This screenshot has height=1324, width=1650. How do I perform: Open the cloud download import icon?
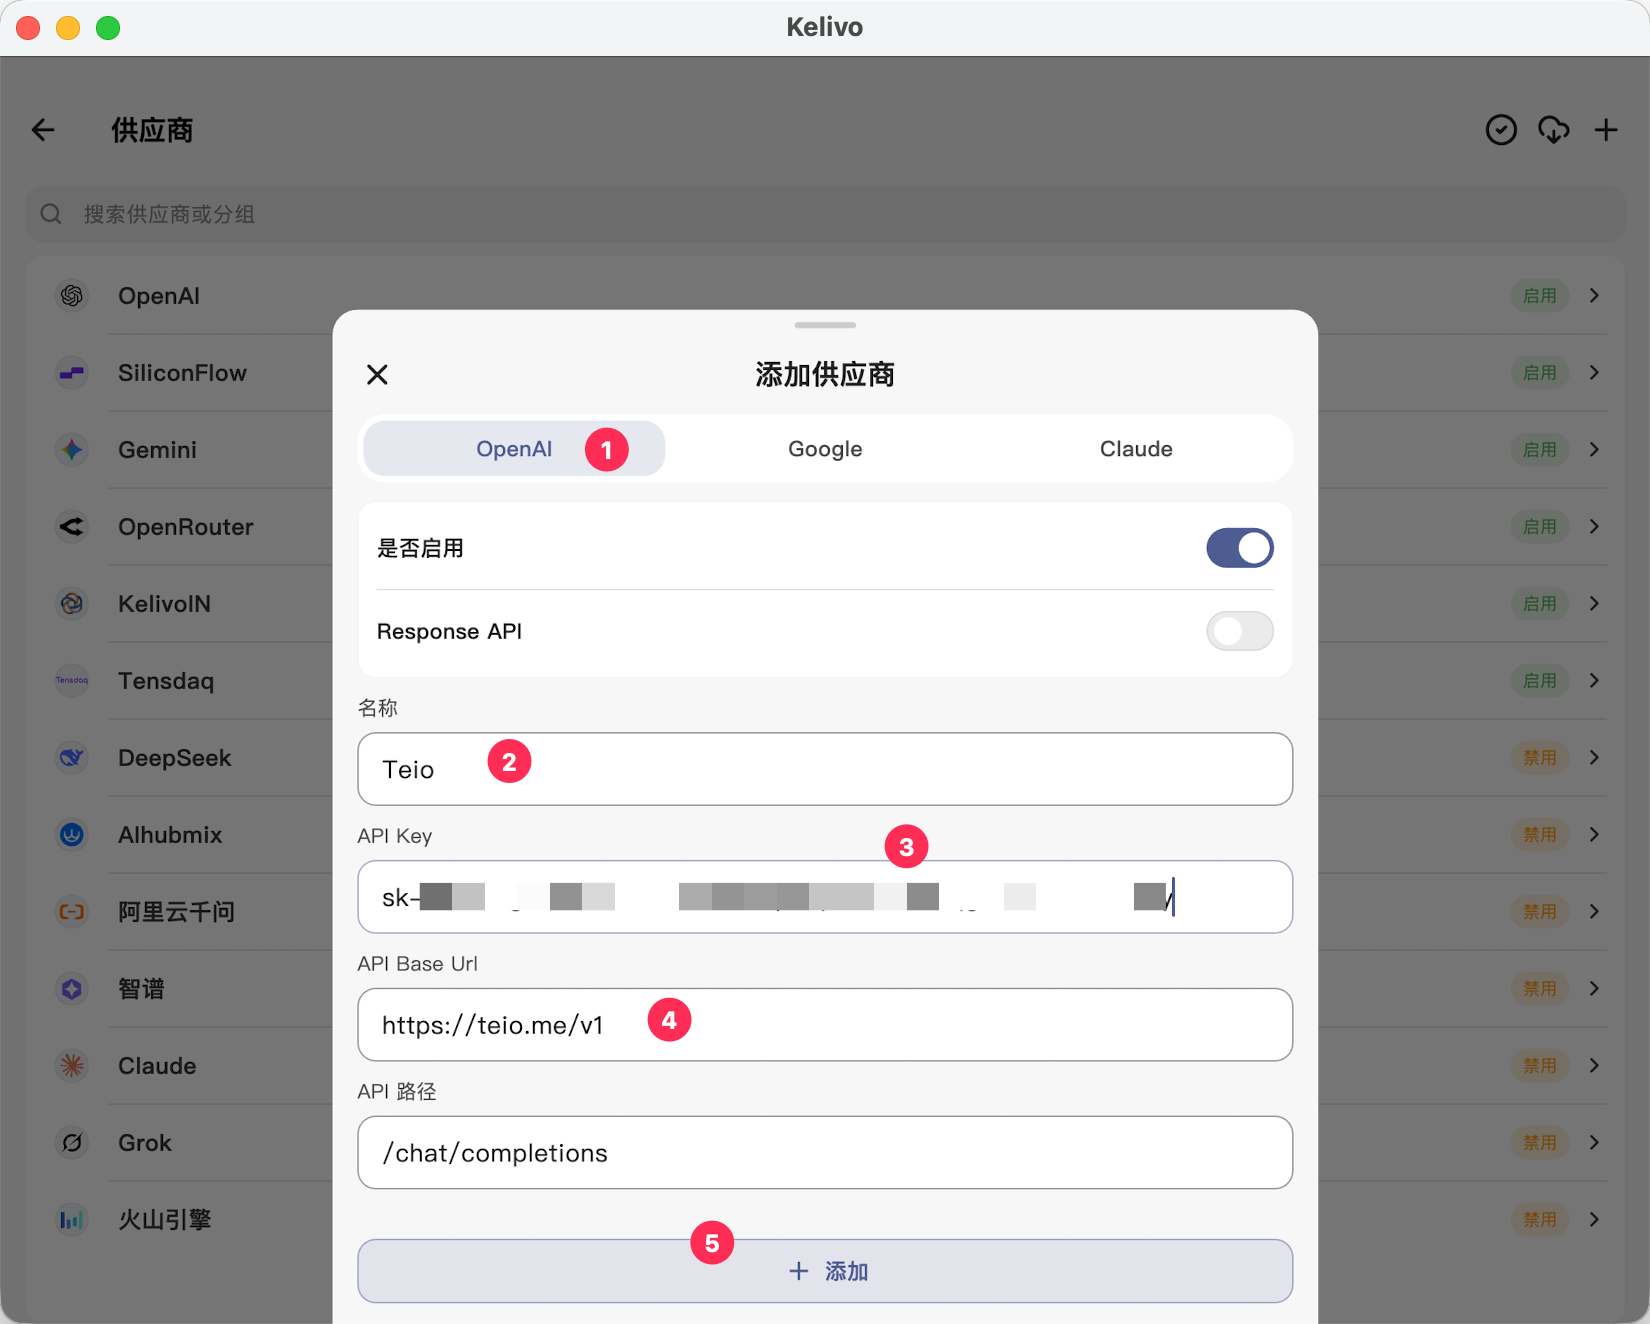[1553, 130]
